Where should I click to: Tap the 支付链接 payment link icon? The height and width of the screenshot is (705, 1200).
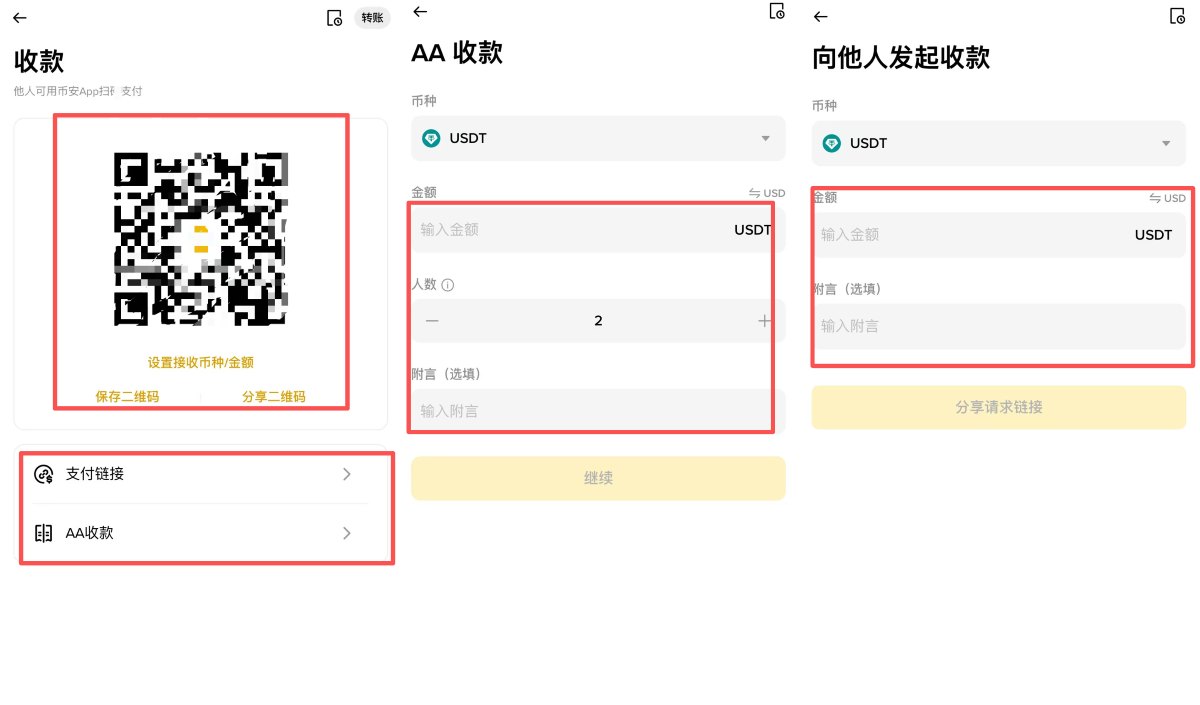(x=44, y=474)
